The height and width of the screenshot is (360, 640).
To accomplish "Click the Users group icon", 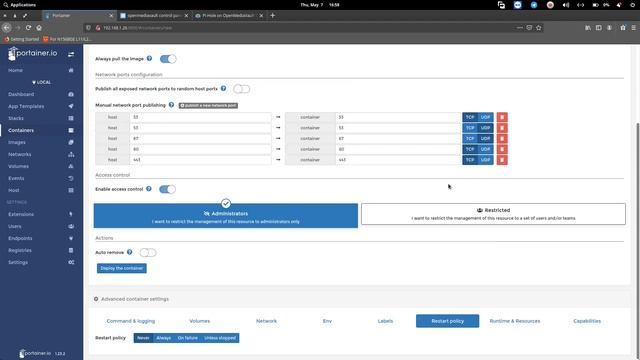I will click(71, 226).
